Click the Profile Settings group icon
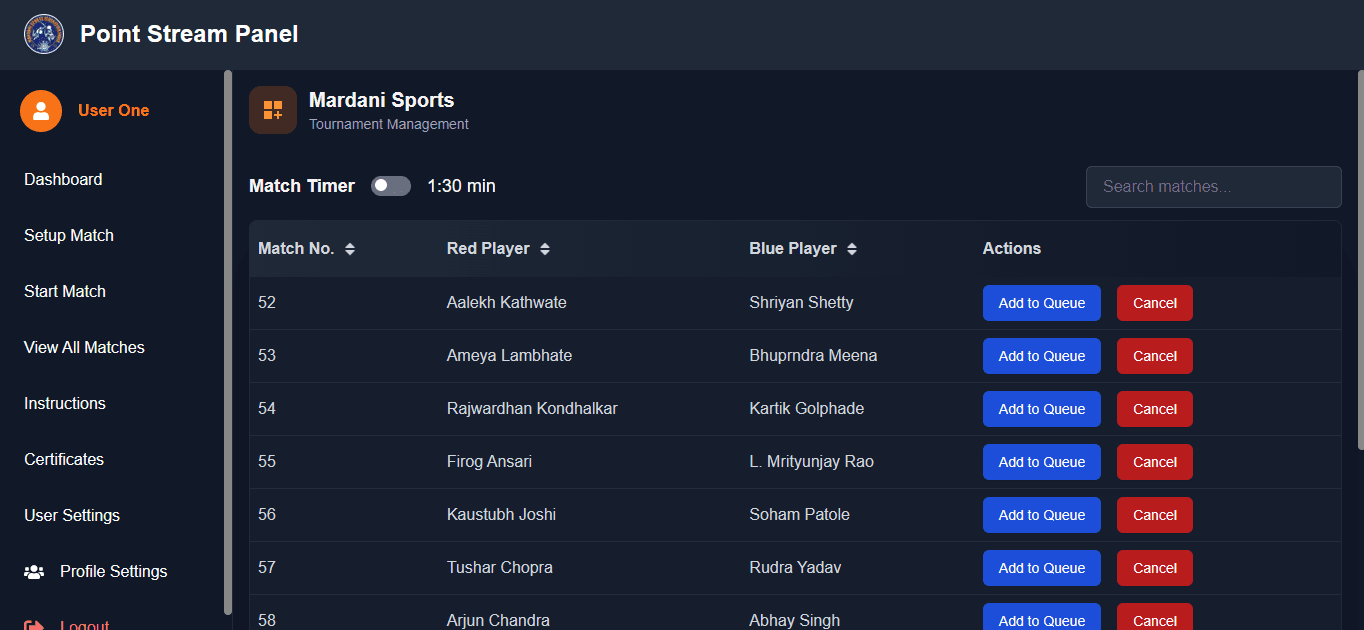This screenshot has height=630, width=1364. click(x=34, y=572)
